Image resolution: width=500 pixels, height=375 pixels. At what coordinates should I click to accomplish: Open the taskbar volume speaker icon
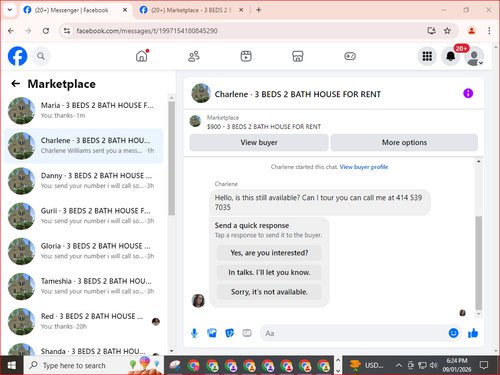[x=433, y=365]
